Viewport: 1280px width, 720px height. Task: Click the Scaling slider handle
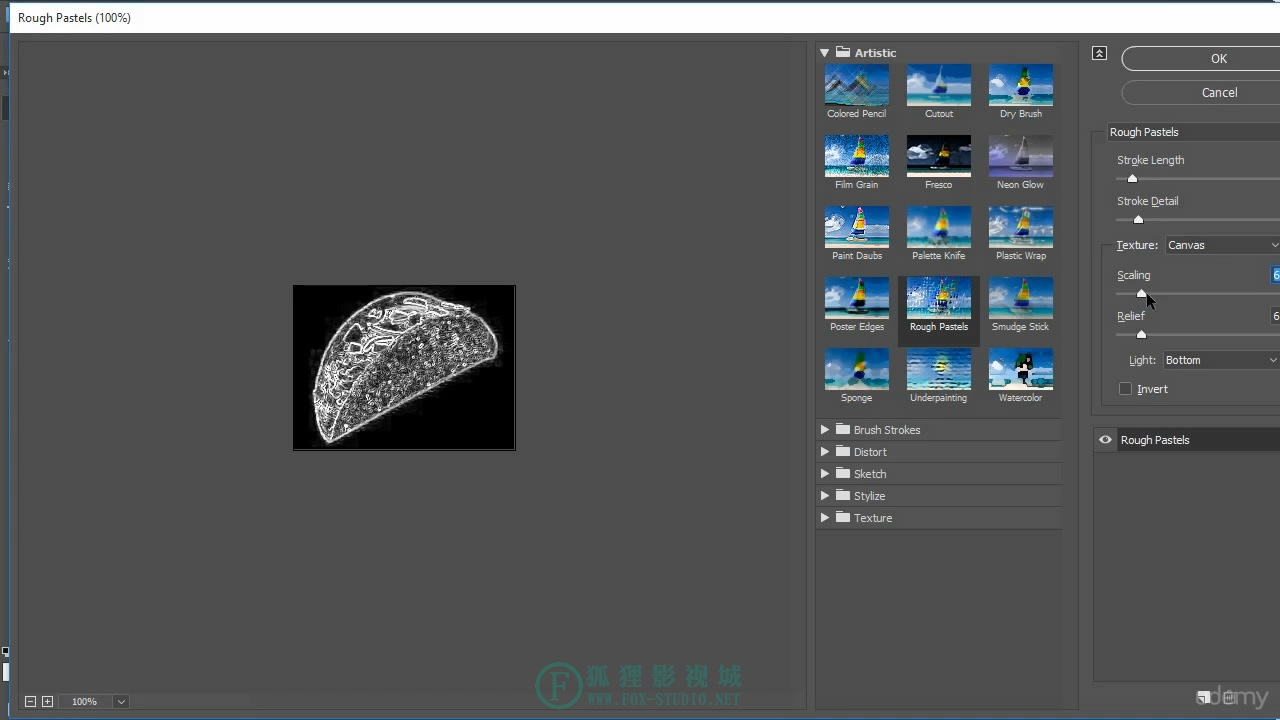coord(1141,294)
